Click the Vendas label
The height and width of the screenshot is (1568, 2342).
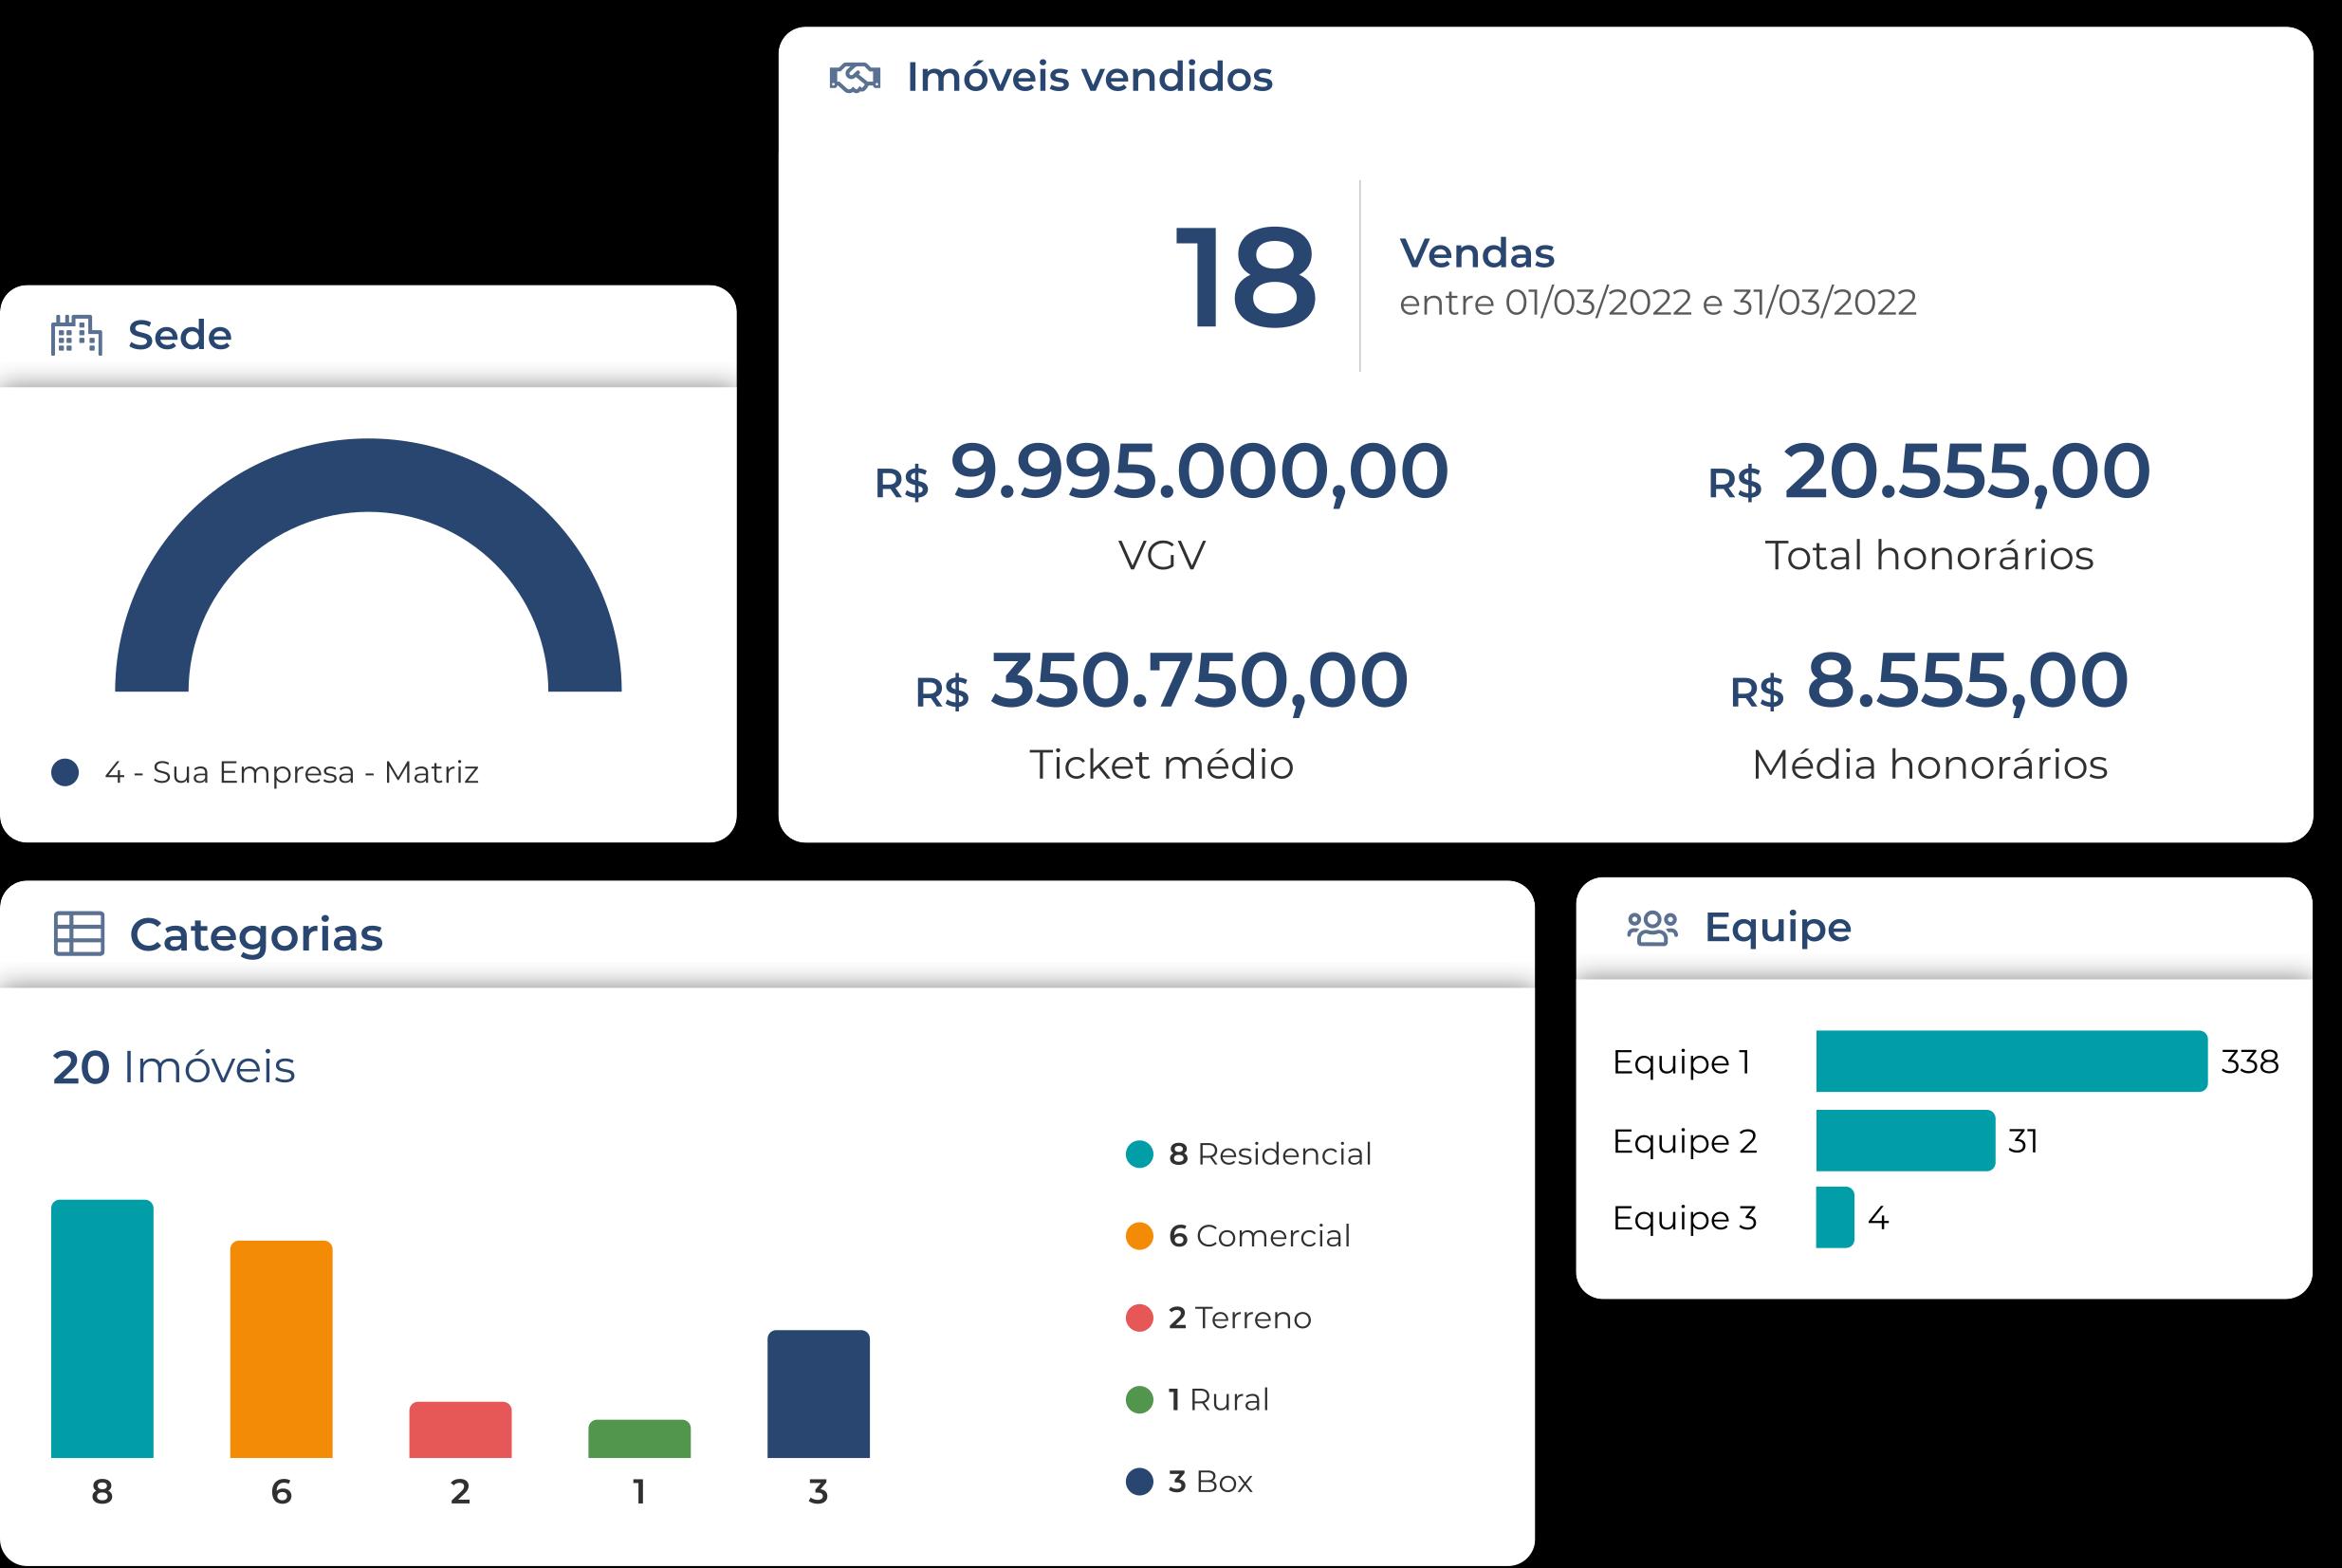click(1477, 253)
